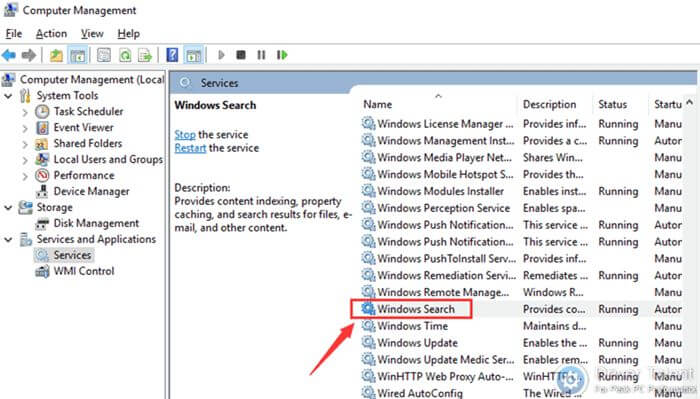
Task: Open the File menu
Action: tap(14, 33)
